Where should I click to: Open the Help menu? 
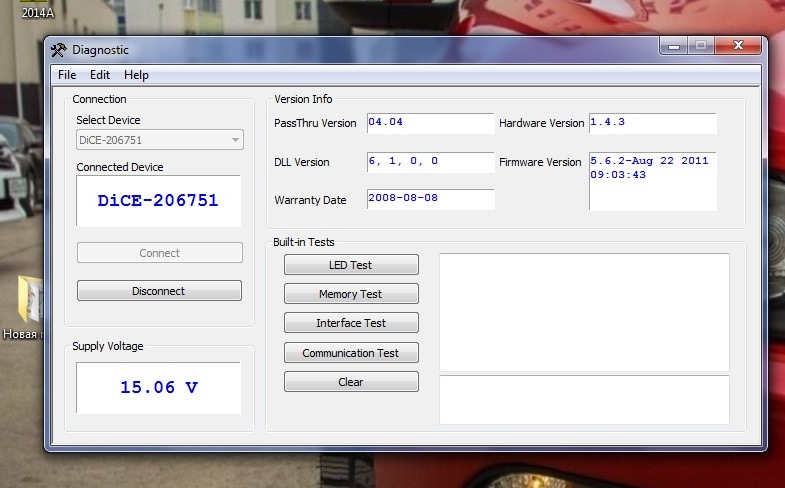coord(136,75)
